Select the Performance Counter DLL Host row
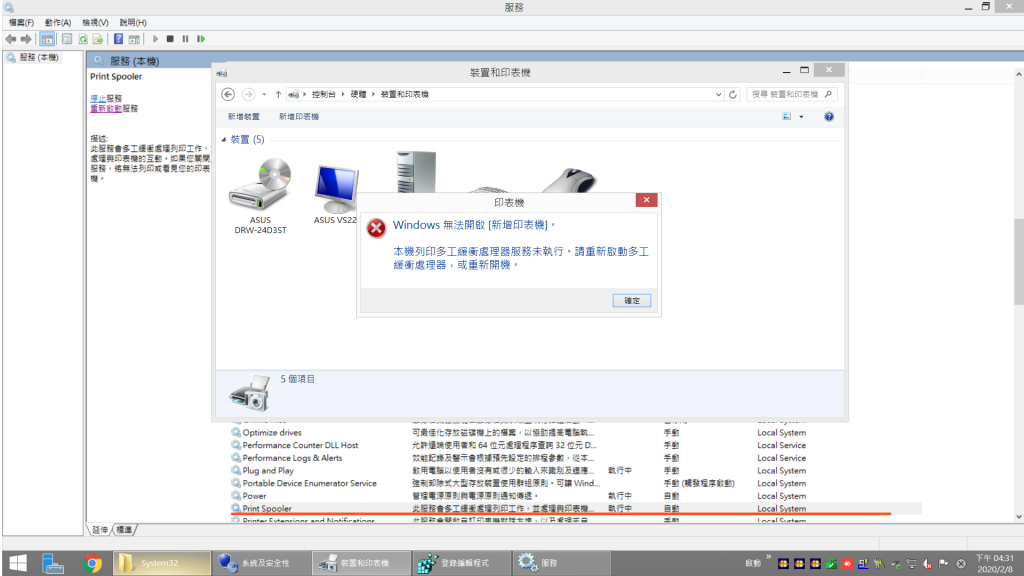1024x576 pixels. click(x=575, y=445)
